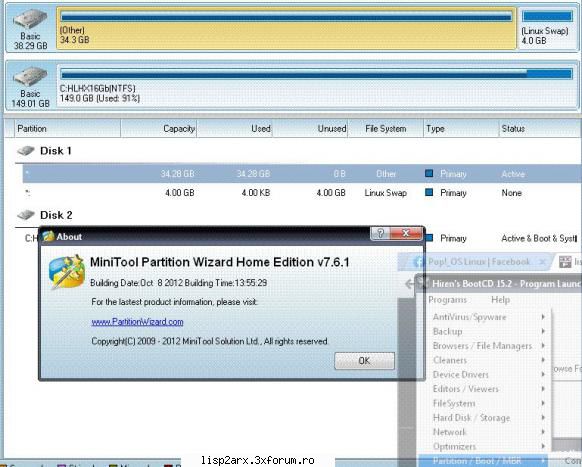Open Help menu in Hiren's BootCD launcher

[500, 300]
